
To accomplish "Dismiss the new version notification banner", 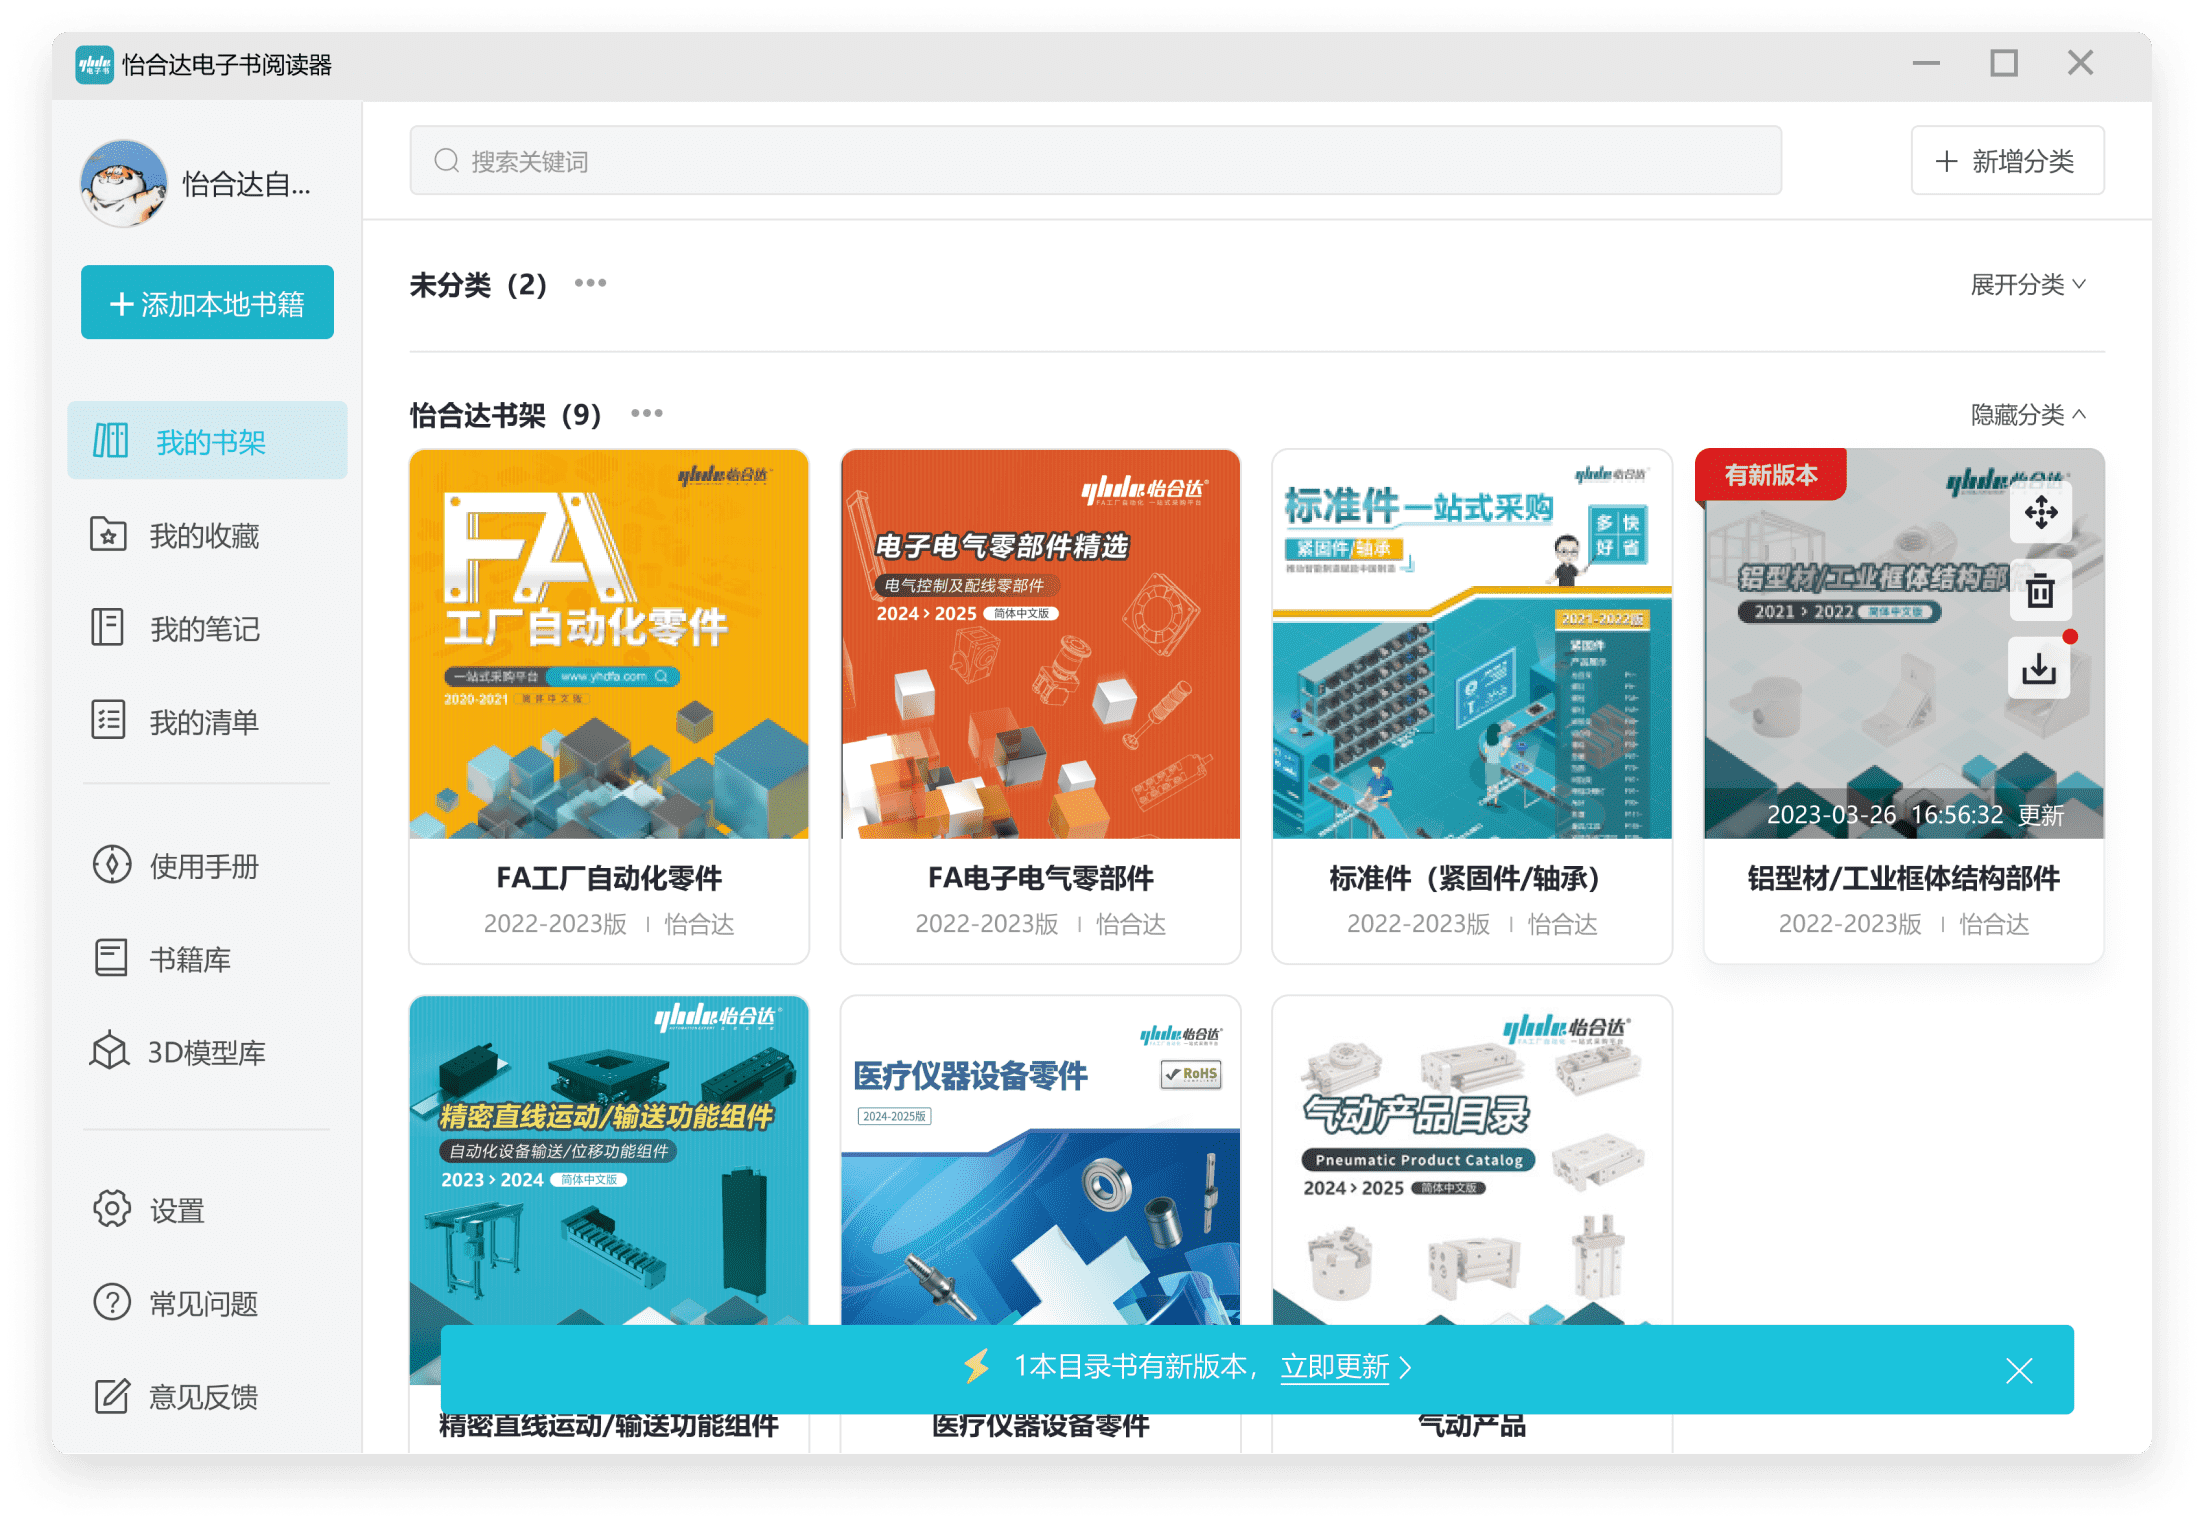I will [2019, 1370].
